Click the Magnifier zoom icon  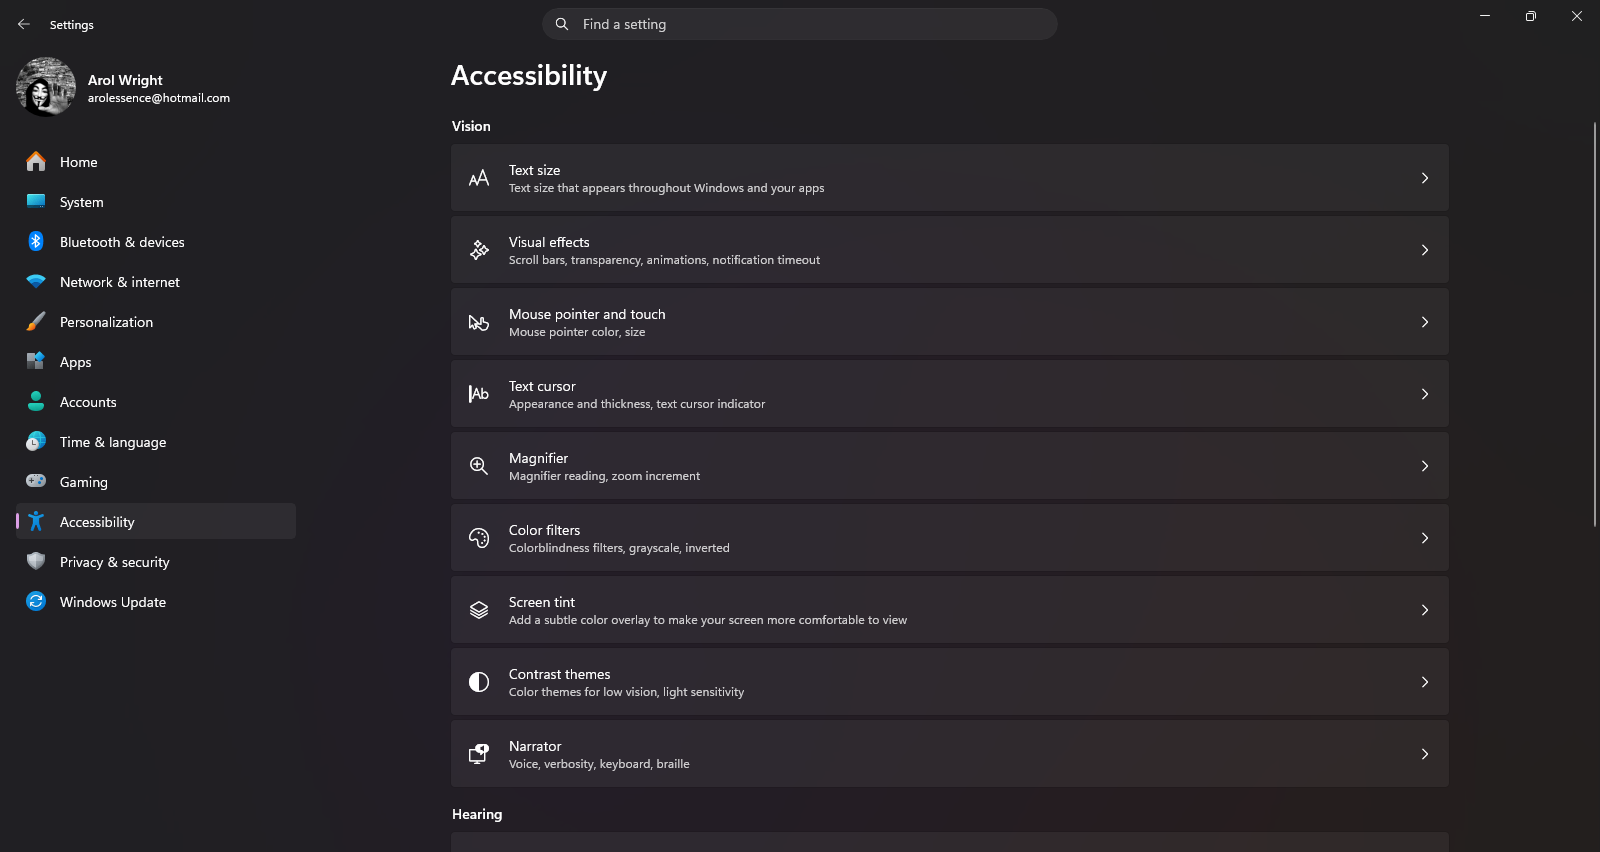coord(479,466)
